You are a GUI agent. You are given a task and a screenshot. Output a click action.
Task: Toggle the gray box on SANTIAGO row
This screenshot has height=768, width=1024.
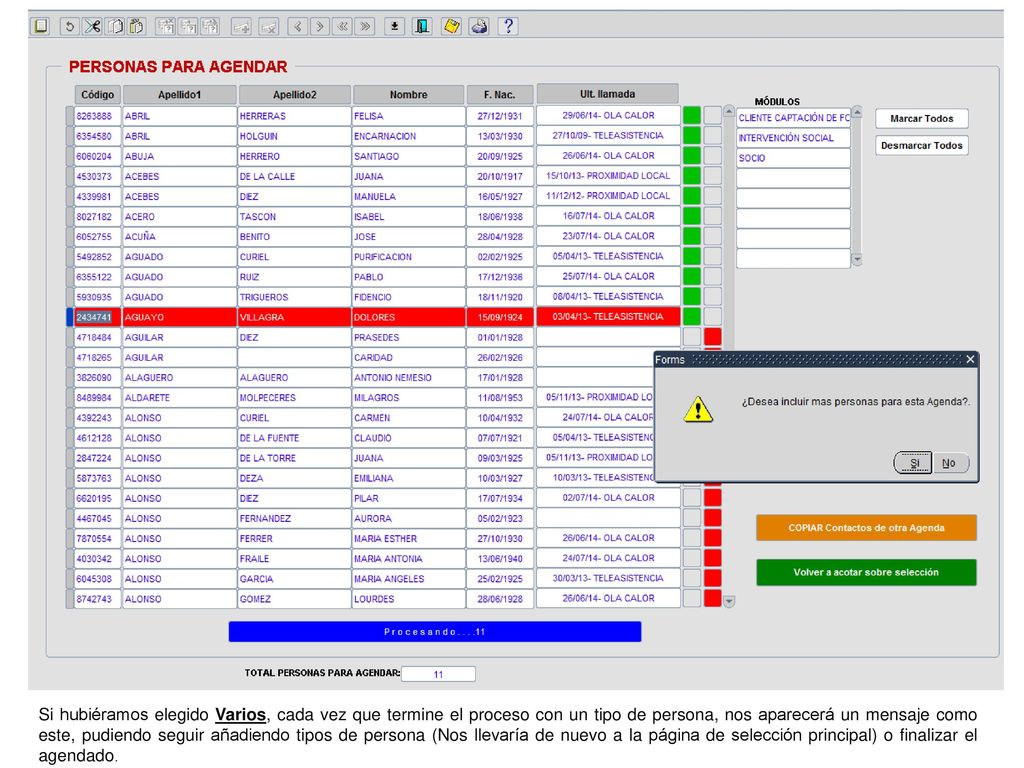point(712,155)
